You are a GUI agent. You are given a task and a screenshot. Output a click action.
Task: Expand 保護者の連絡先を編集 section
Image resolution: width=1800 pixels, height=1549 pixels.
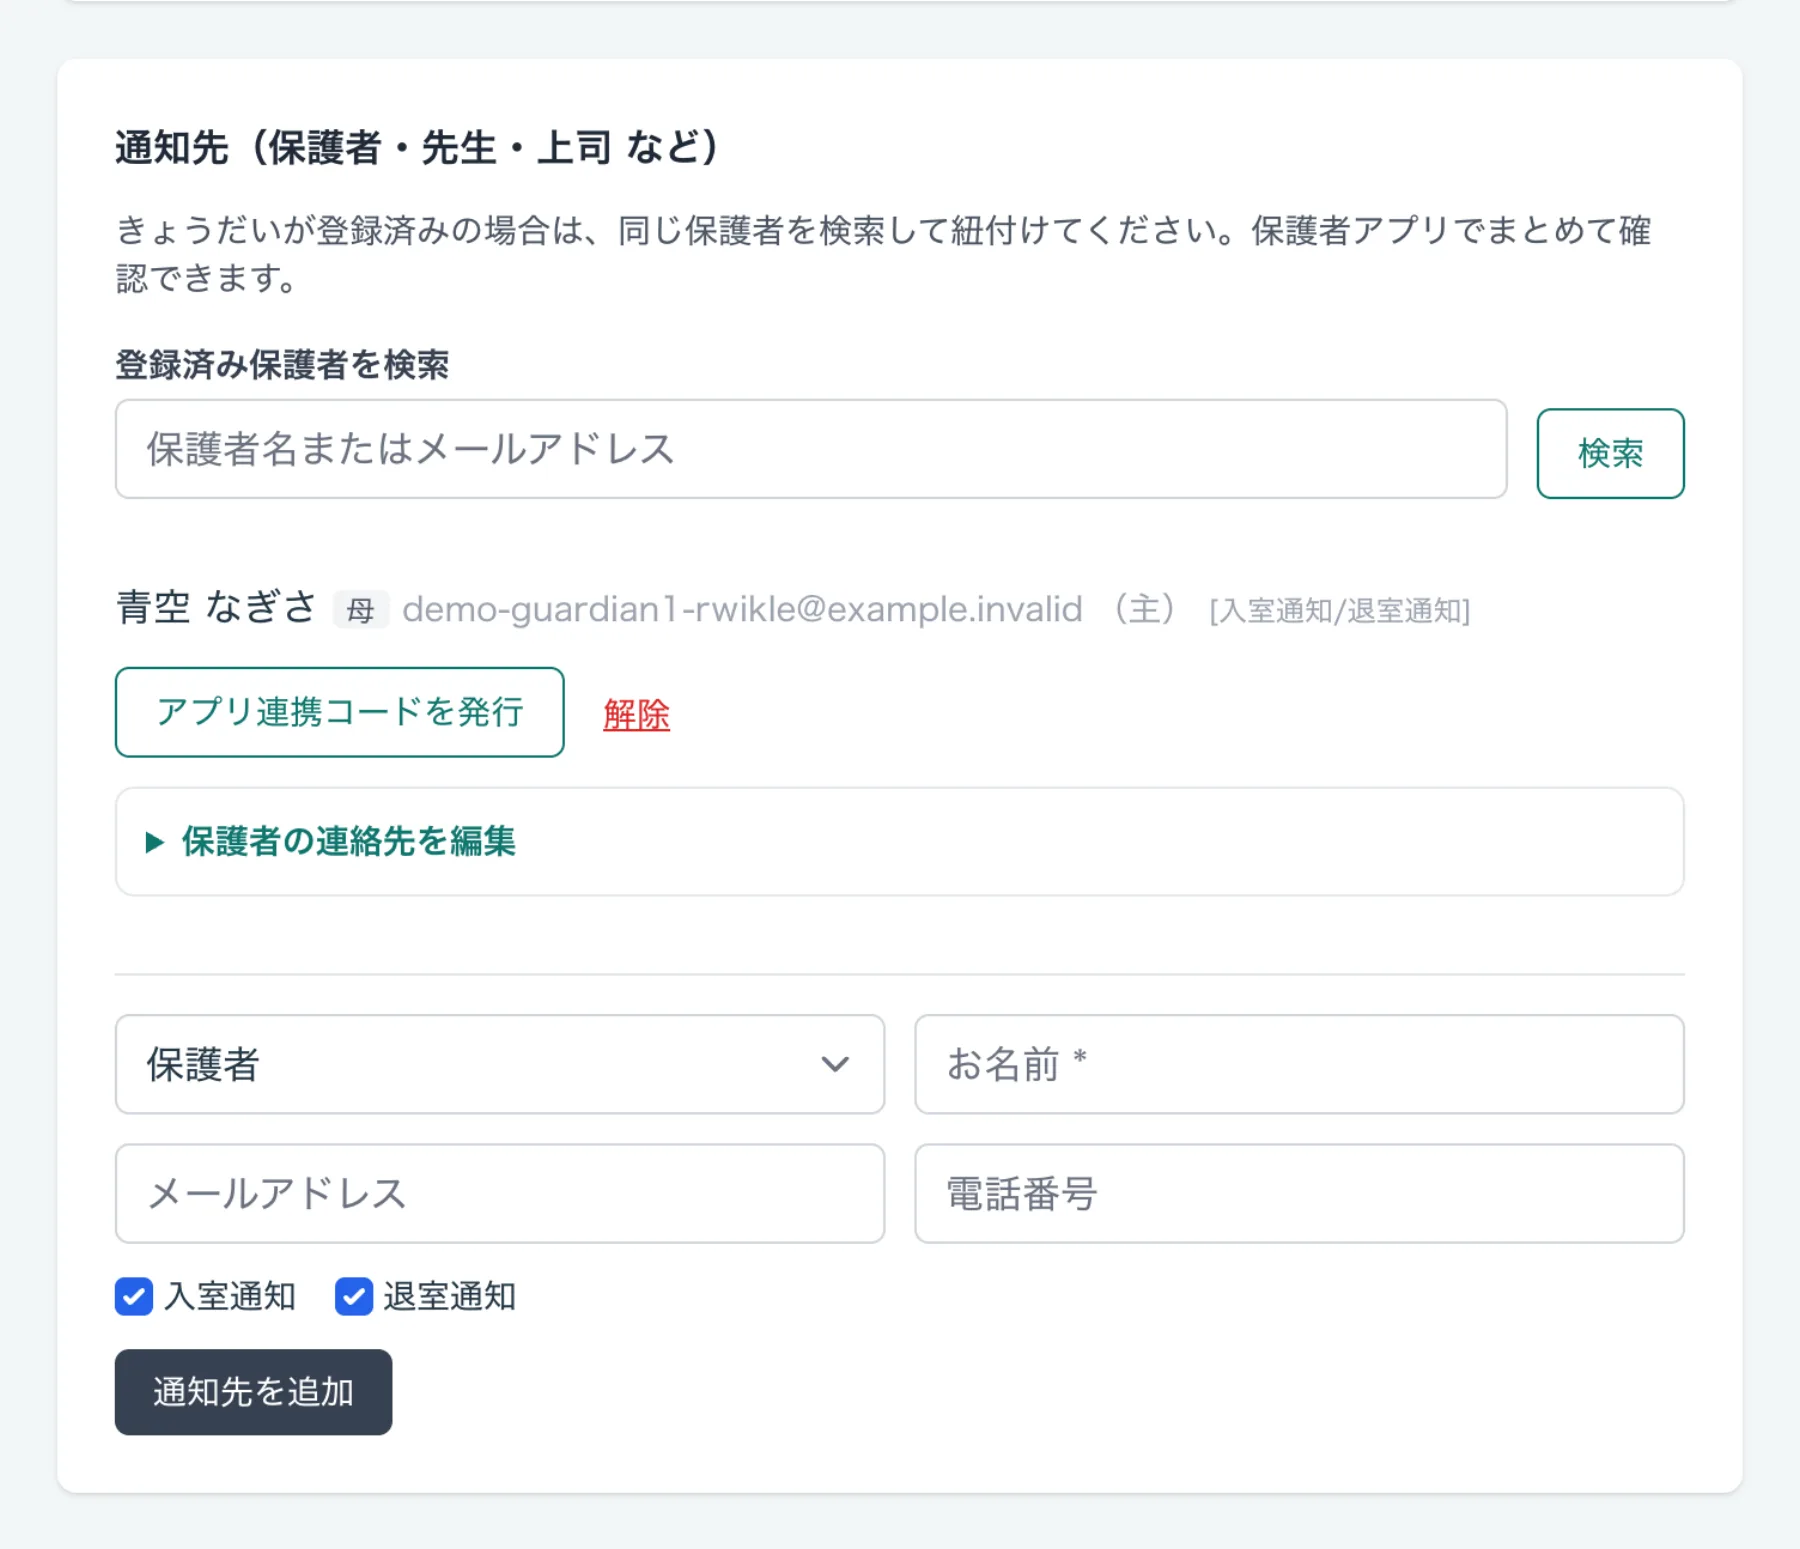coord(899,841)
